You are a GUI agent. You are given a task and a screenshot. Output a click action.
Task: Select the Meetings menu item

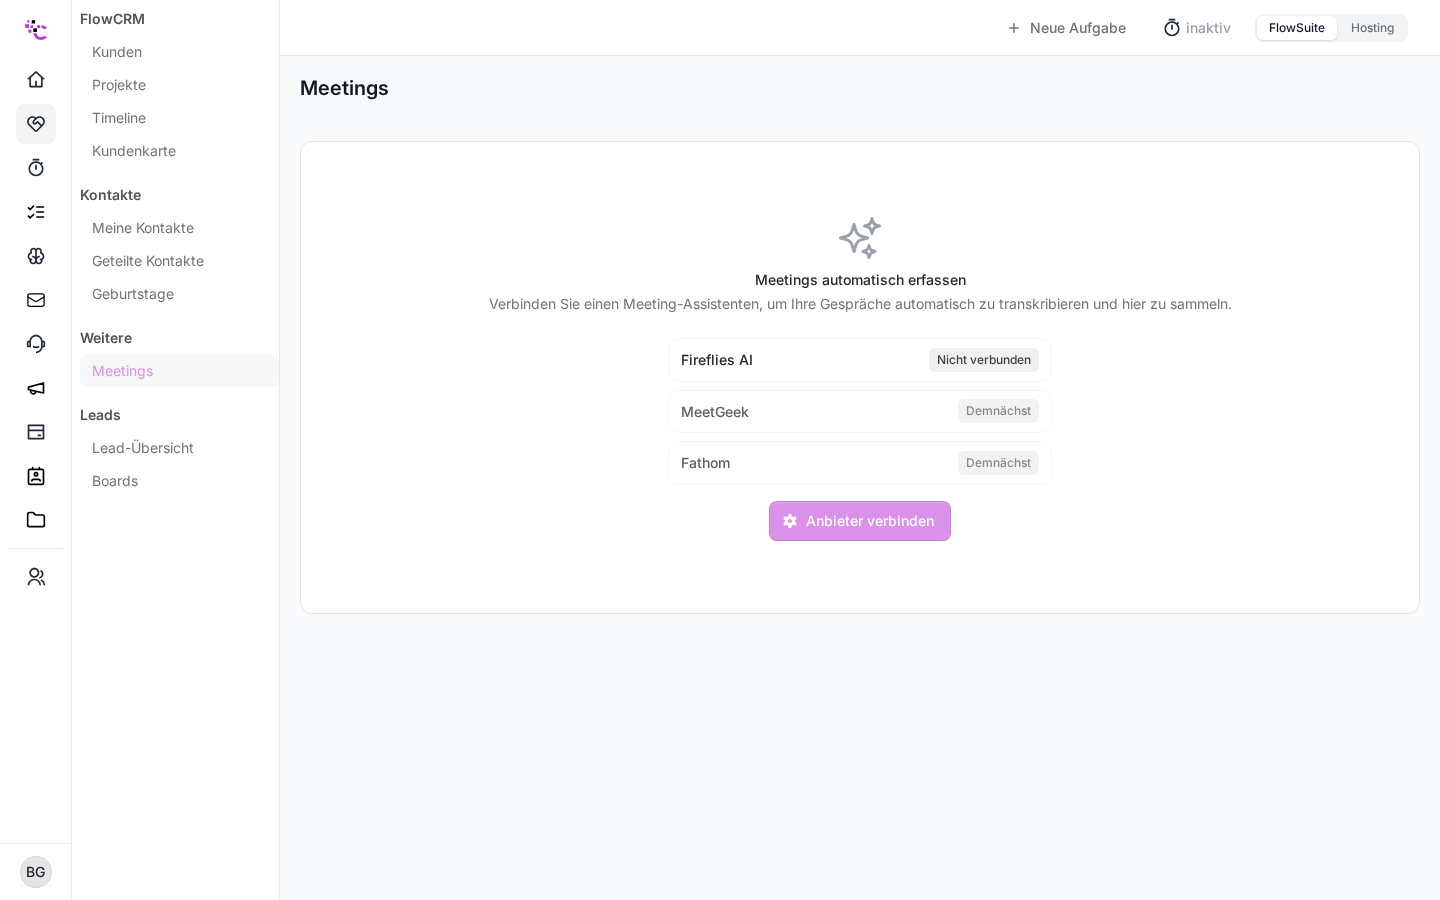click(179, 371)
